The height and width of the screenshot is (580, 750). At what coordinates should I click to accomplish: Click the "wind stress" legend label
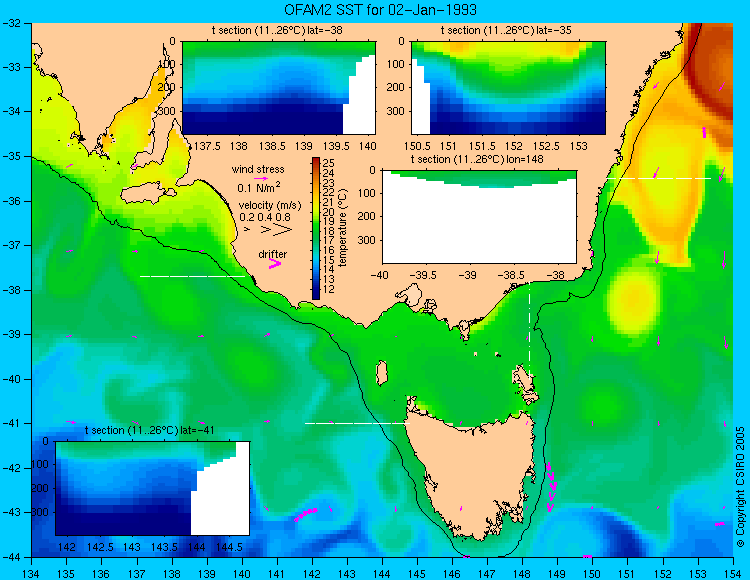(x=258, y=169)
